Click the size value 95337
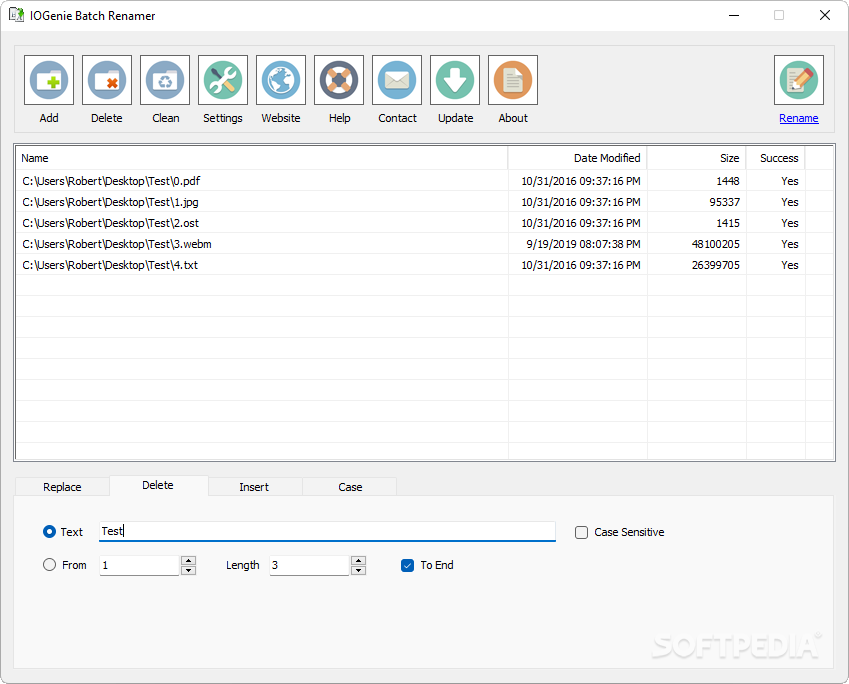 tap(724, 202)
